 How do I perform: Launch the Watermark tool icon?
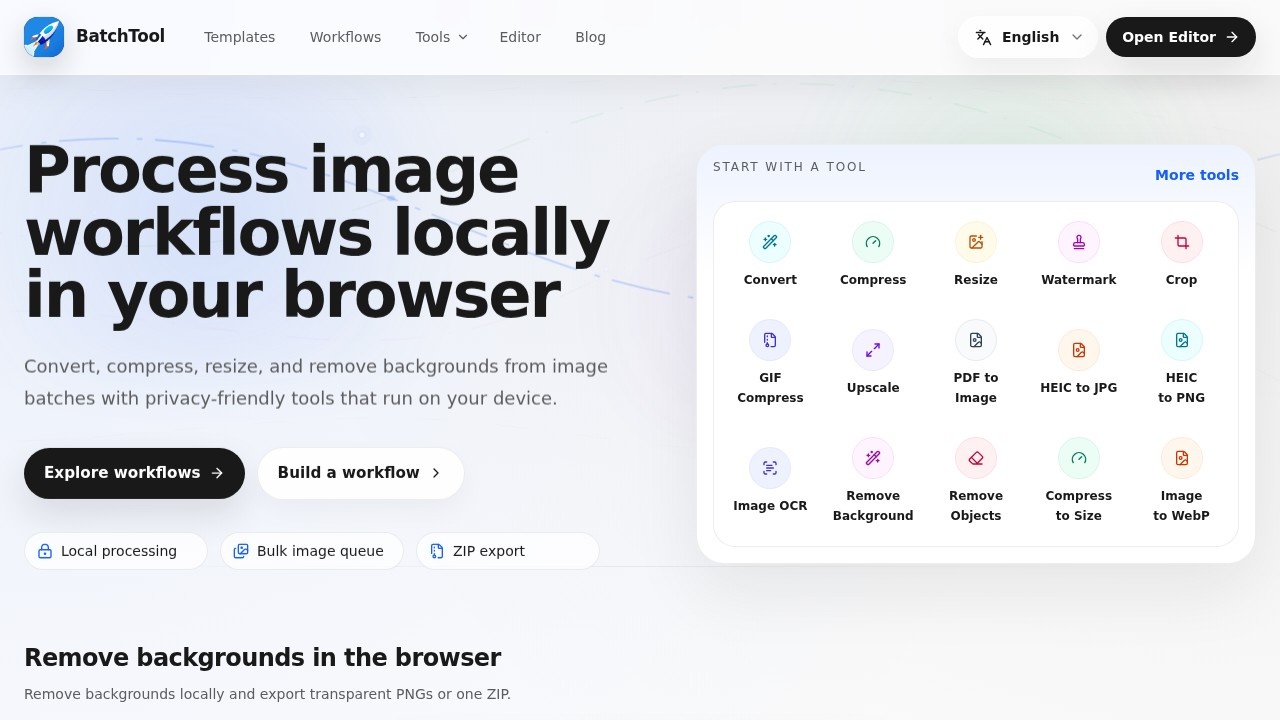1079,242
